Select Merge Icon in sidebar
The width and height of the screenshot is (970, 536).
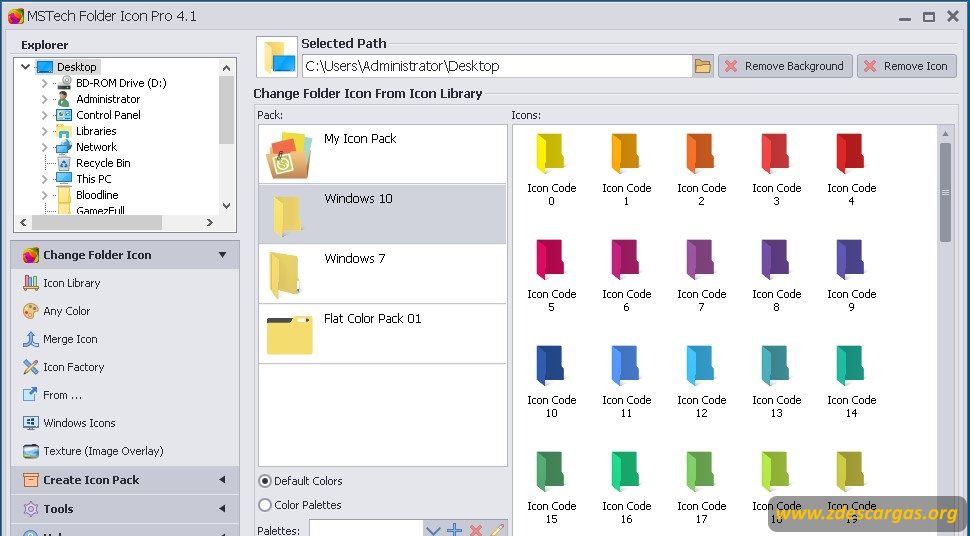(x=60, y=339)
